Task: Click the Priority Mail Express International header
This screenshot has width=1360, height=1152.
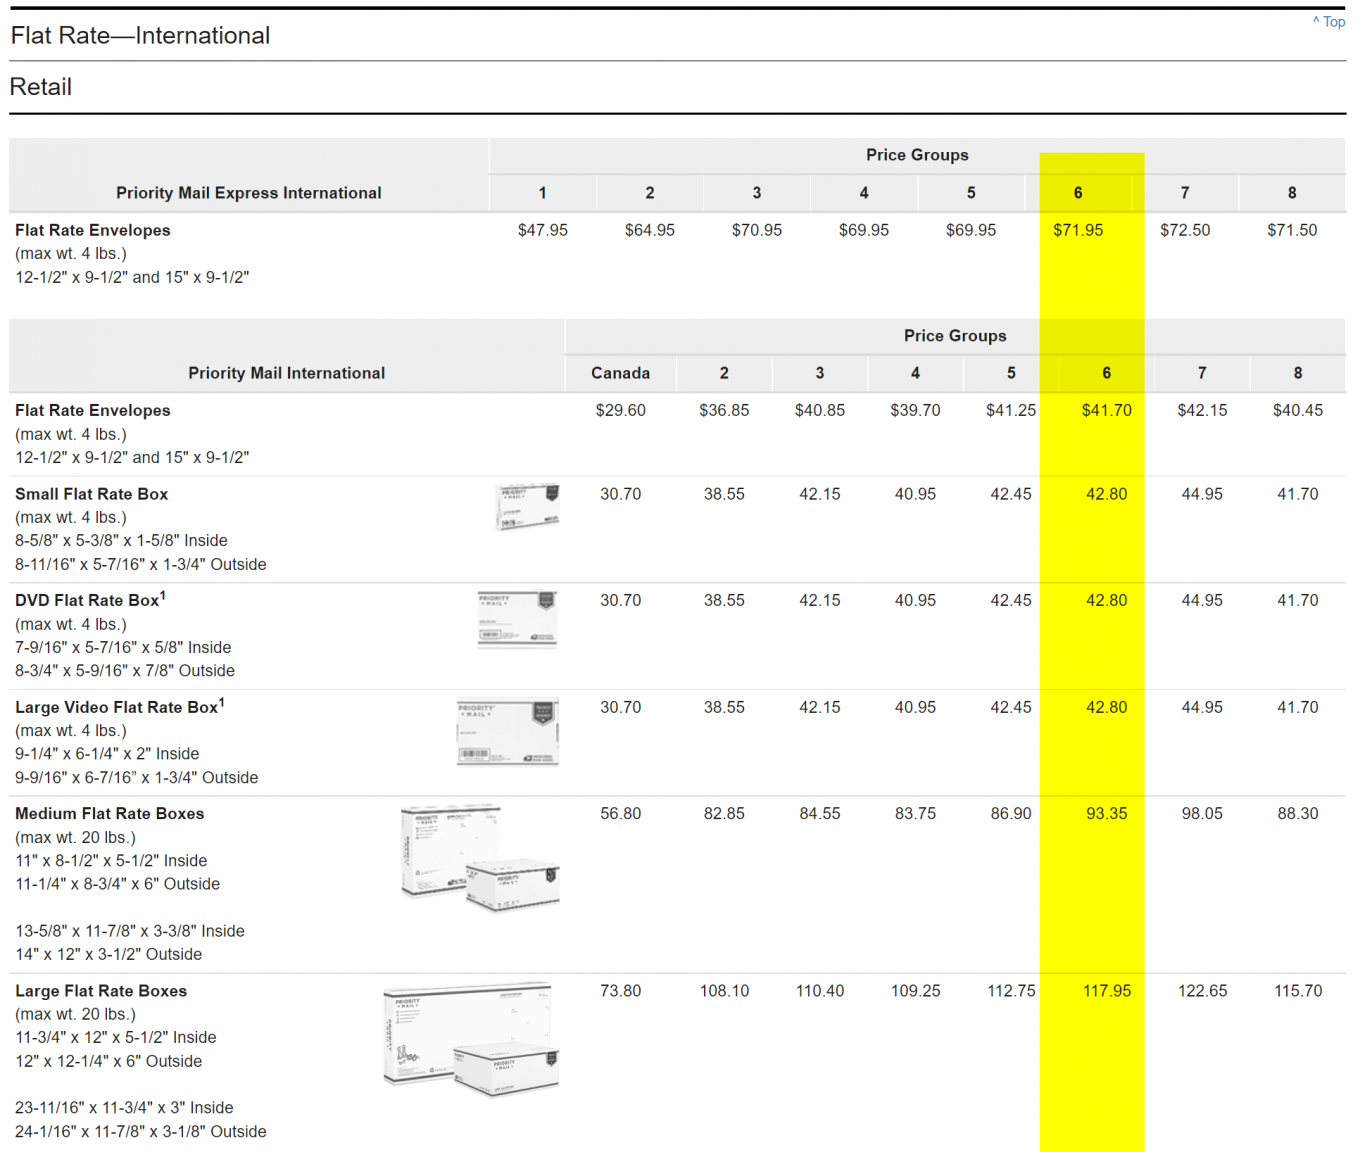Action: click(x=249, y=193)
